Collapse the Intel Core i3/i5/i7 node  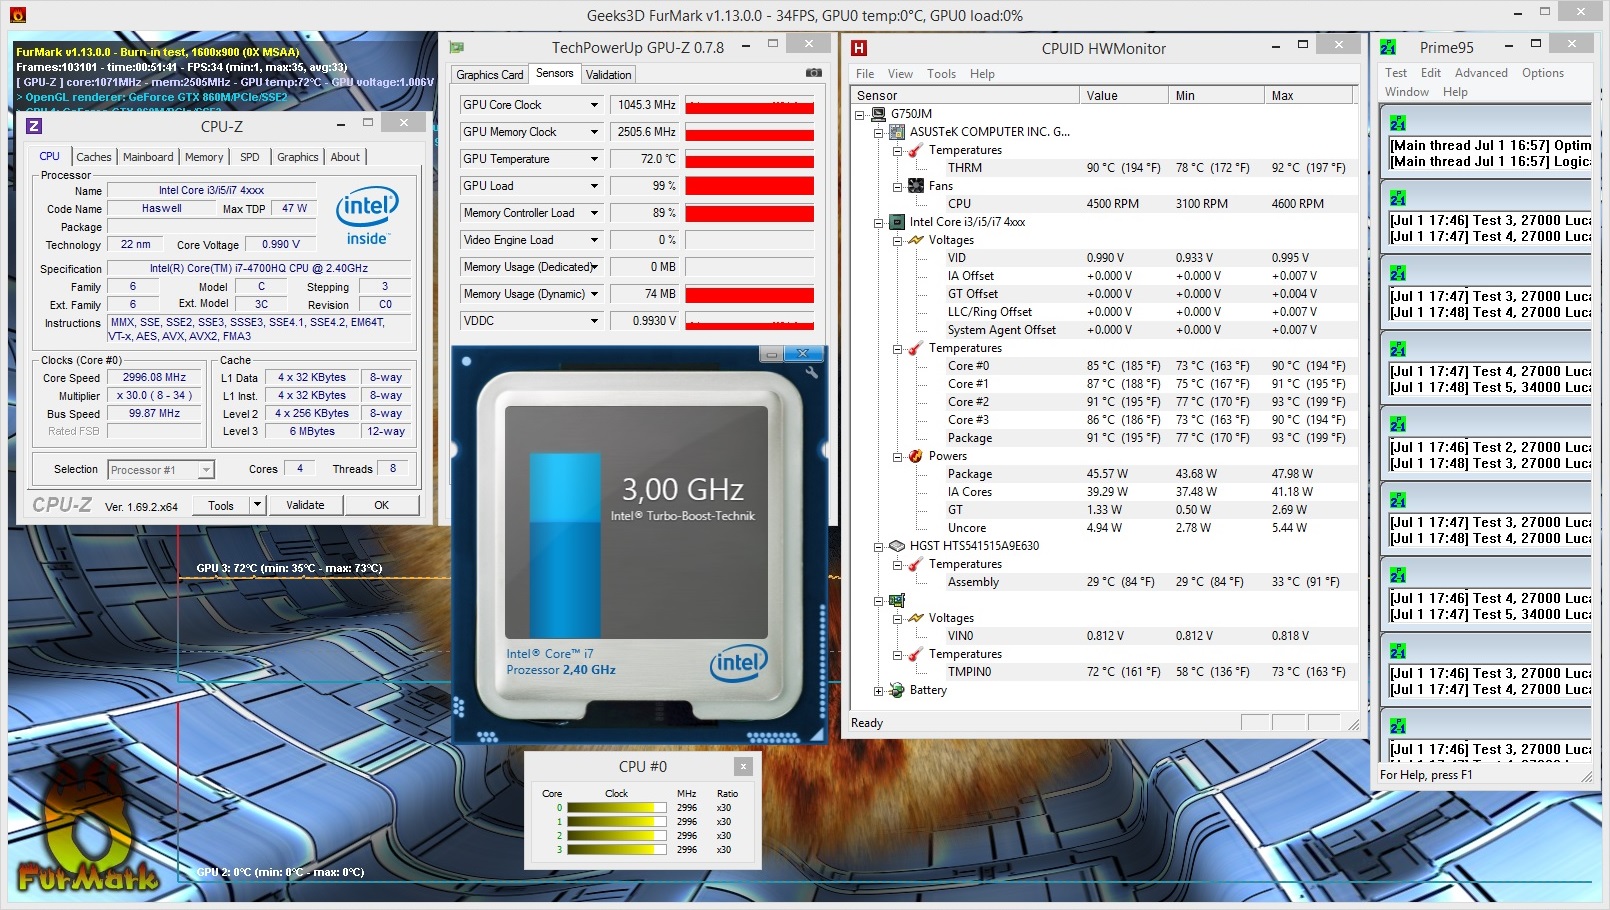click(x=879, y=222)
